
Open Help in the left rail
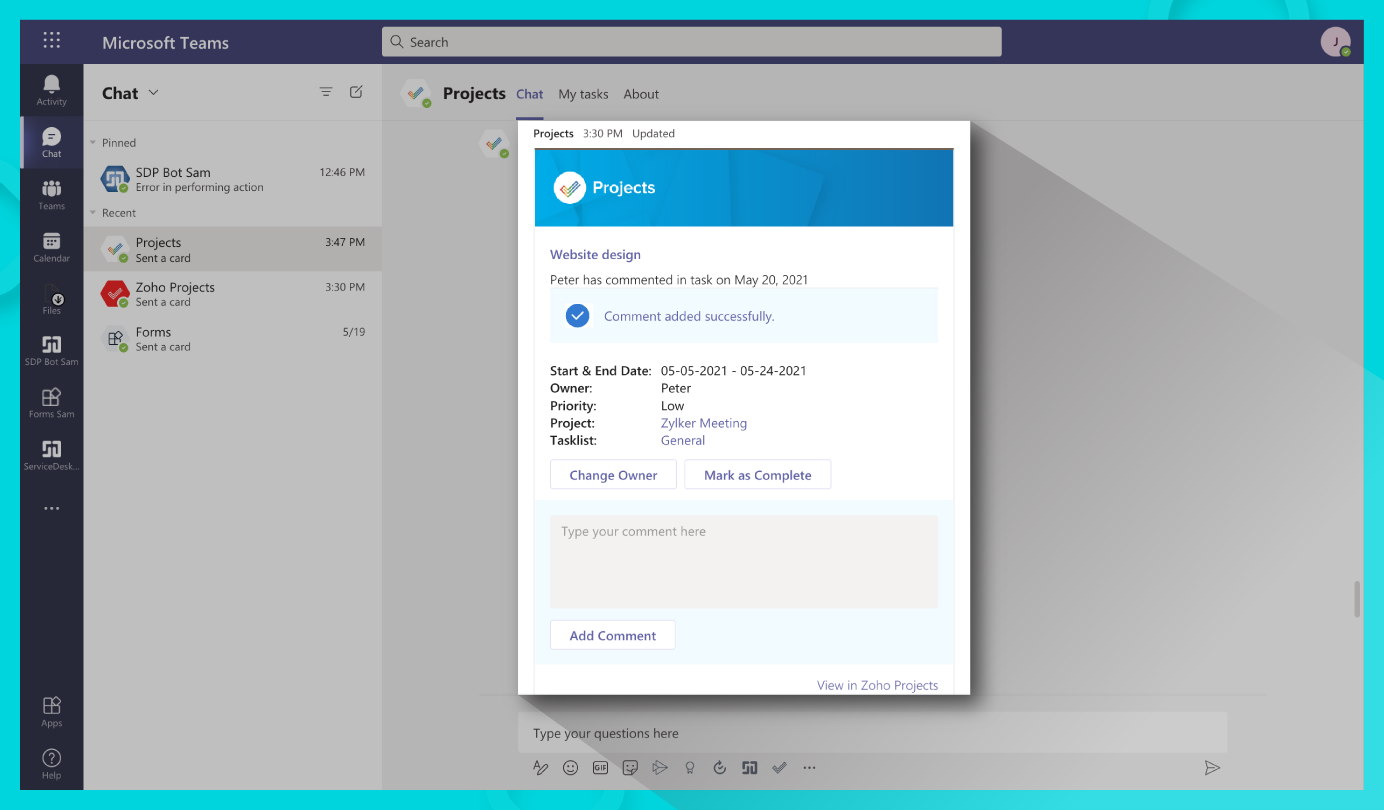(52, 764)
